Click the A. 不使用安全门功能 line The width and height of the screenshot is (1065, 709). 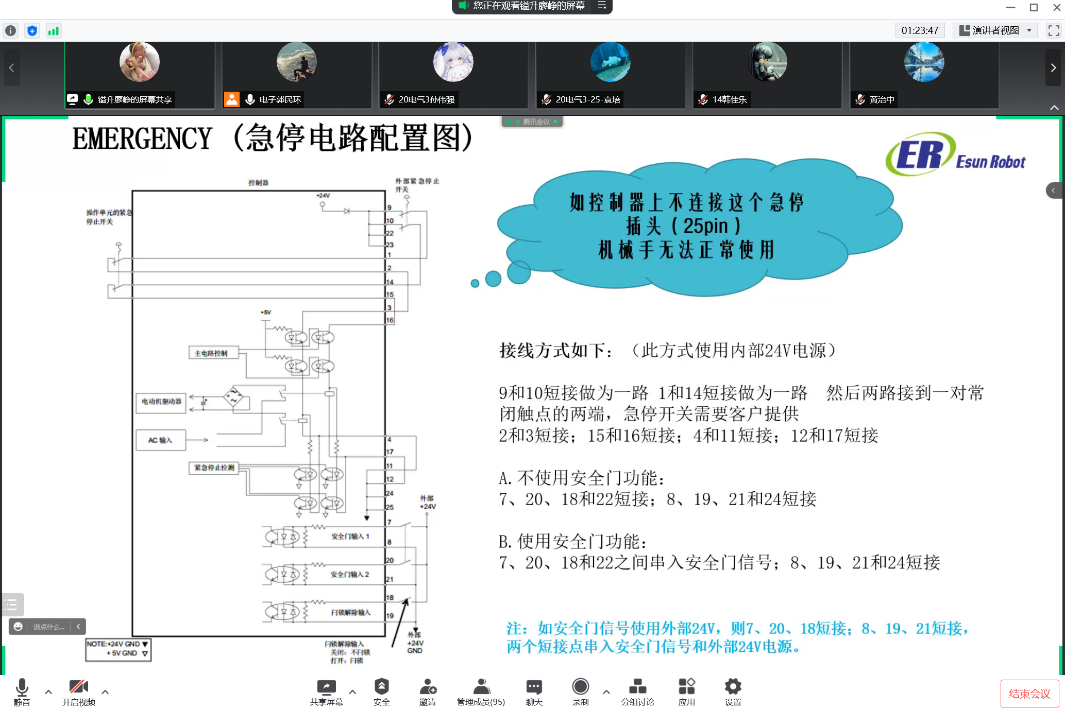[583, 478]
